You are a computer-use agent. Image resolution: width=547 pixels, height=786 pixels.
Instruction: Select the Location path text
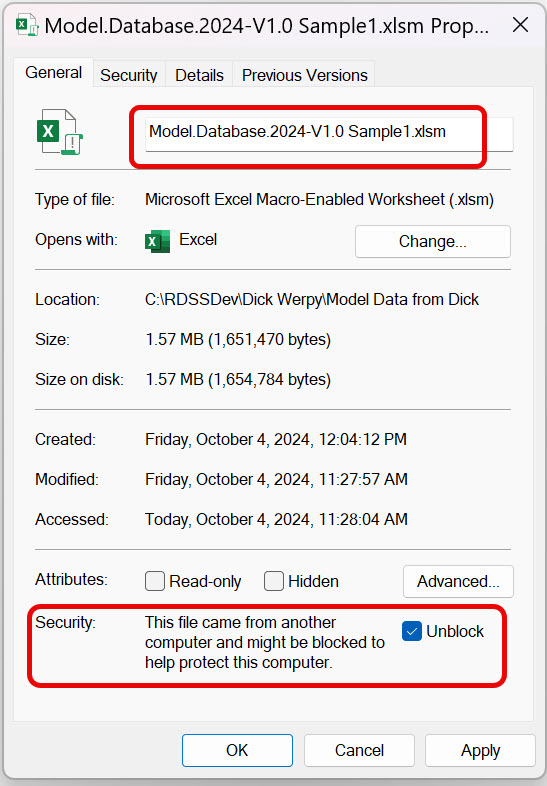coord(312,299)
